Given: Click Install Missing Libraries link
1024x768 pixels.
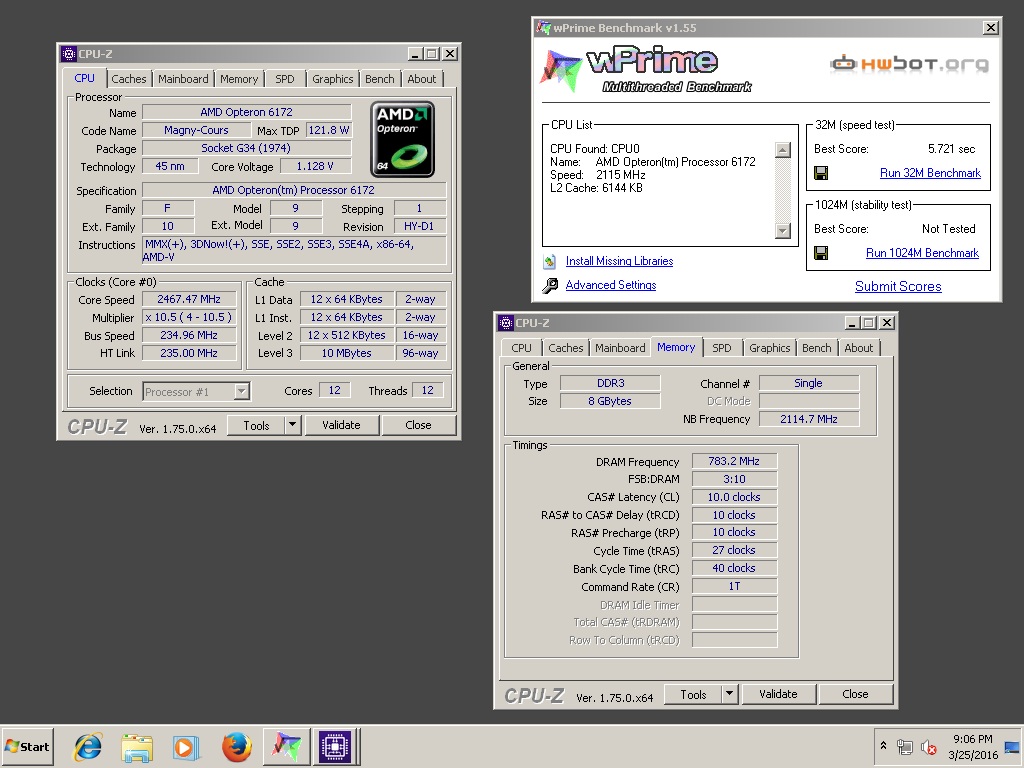Looking at the screenshot, I should 619,261.
